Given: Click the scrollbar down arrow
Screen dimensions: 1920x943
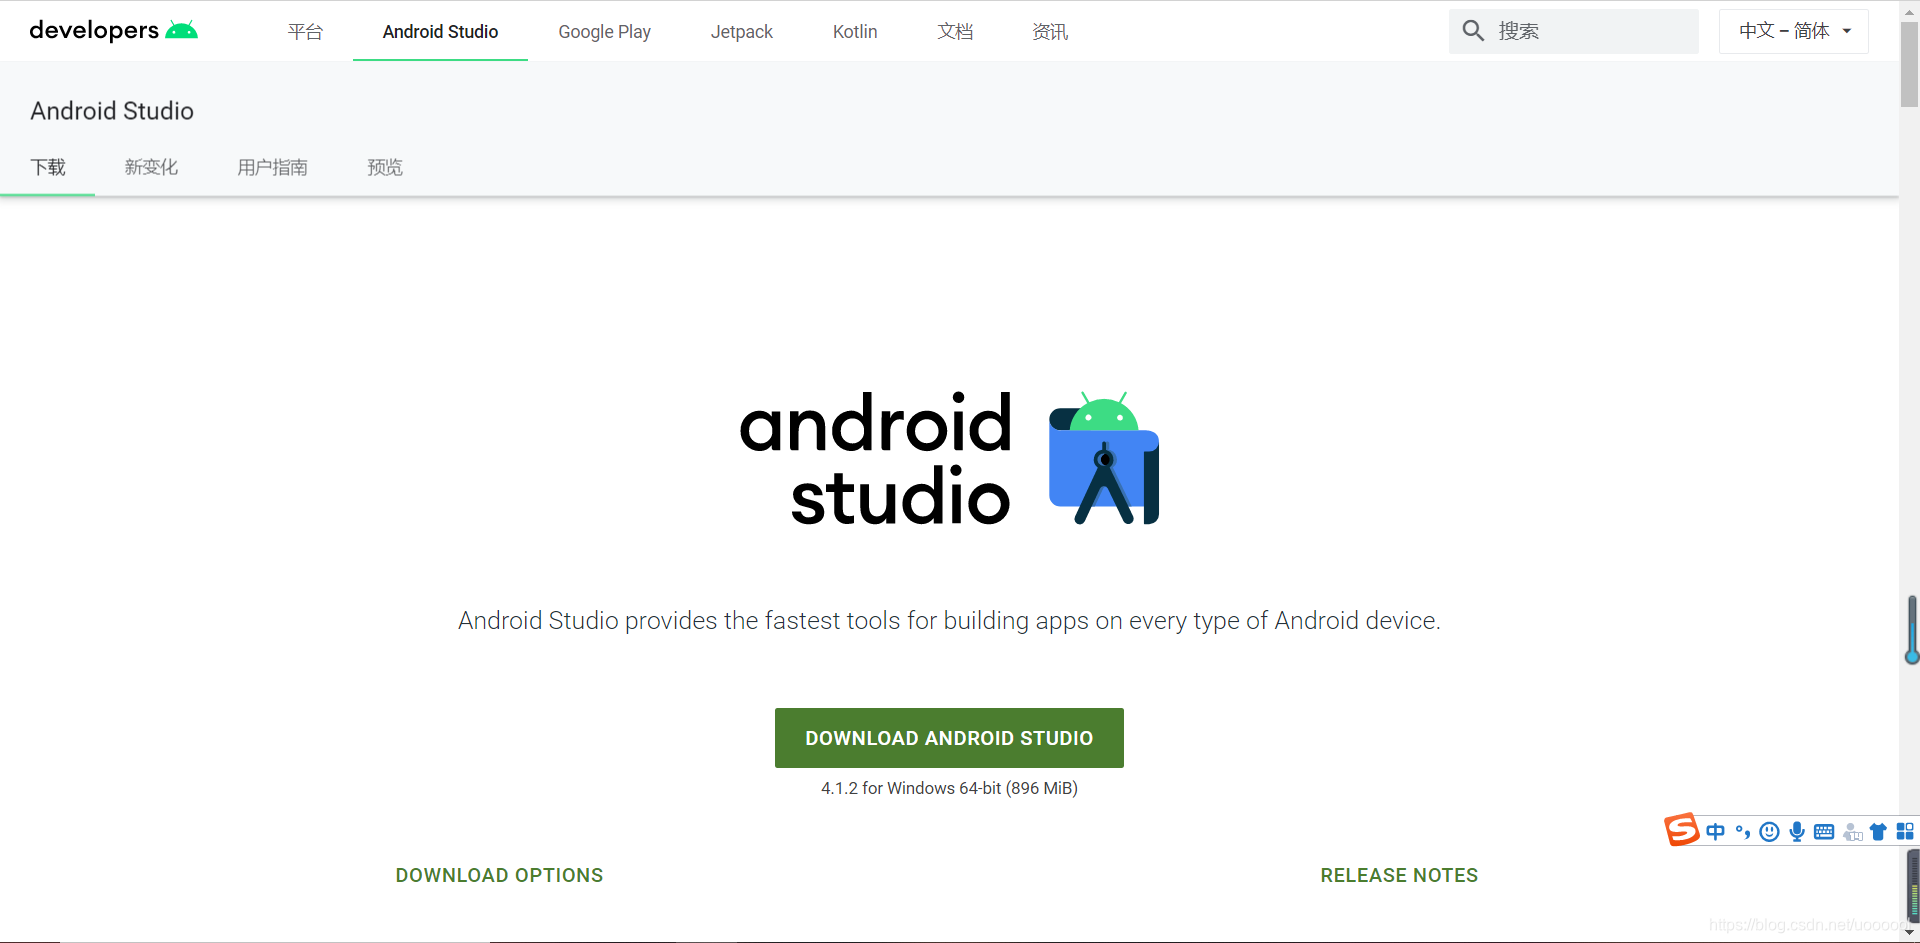Looking at the screenshot, I should coord(1909,933).
